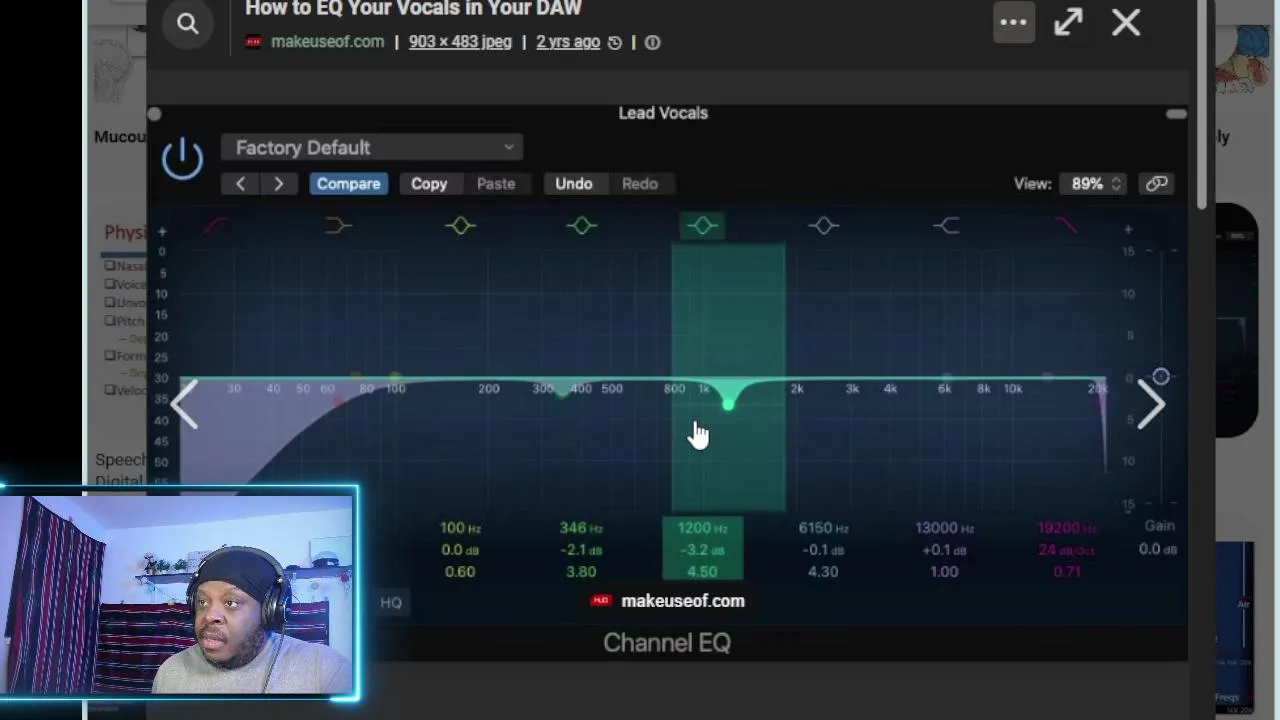Click the info circle icon in the image details
Screen dimensions: 1280x720
click(x=652, y=42)
